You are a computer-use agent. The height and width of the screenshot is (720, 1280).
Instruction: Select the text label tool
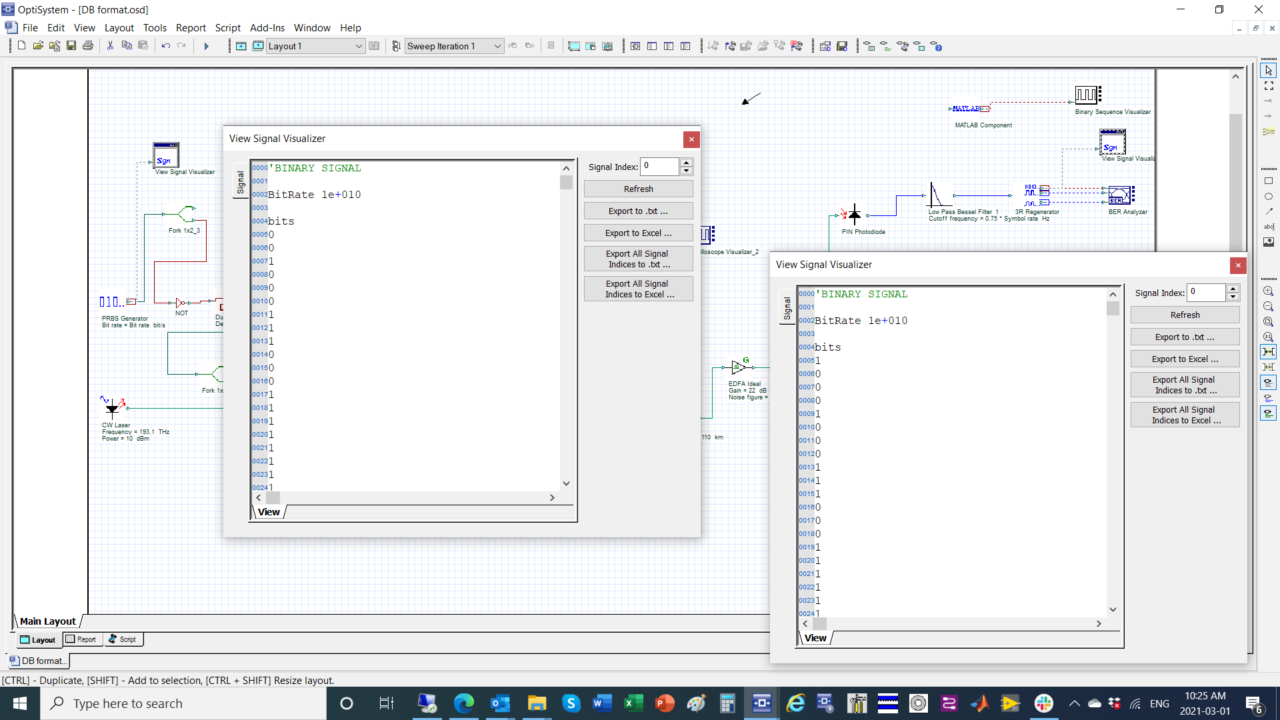(x=1268, y=226)
